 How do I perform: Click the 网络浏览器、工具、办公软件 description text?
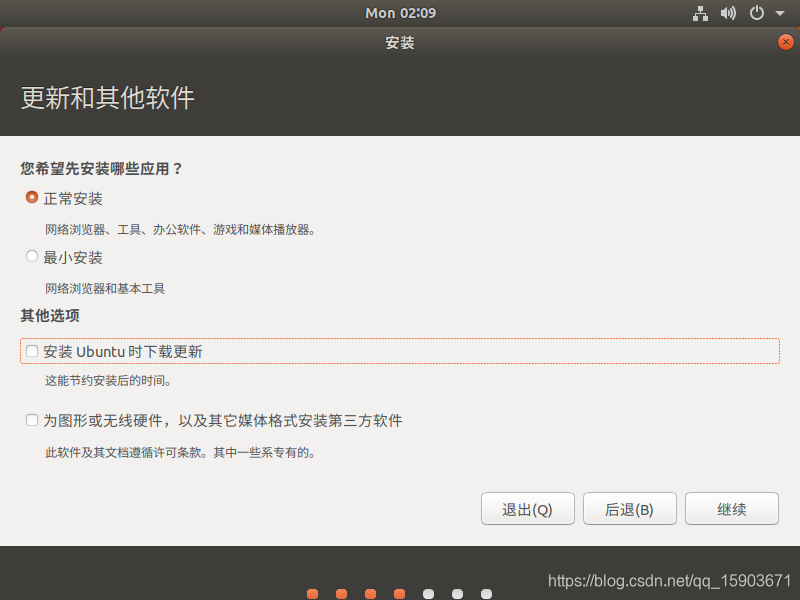point(180,230)
